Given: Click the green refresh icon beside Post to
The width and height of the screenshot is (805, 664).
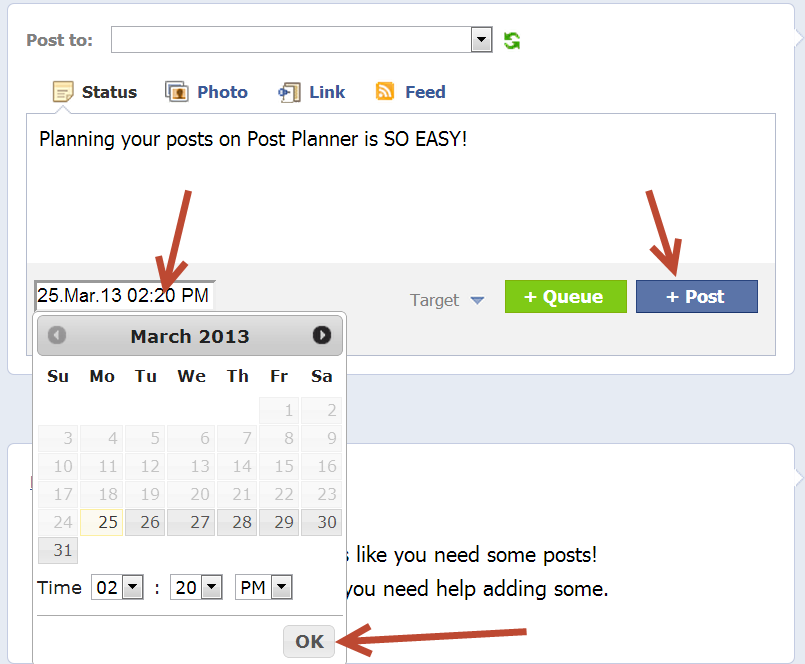Looking at the screenshot, I should [512, 40].
